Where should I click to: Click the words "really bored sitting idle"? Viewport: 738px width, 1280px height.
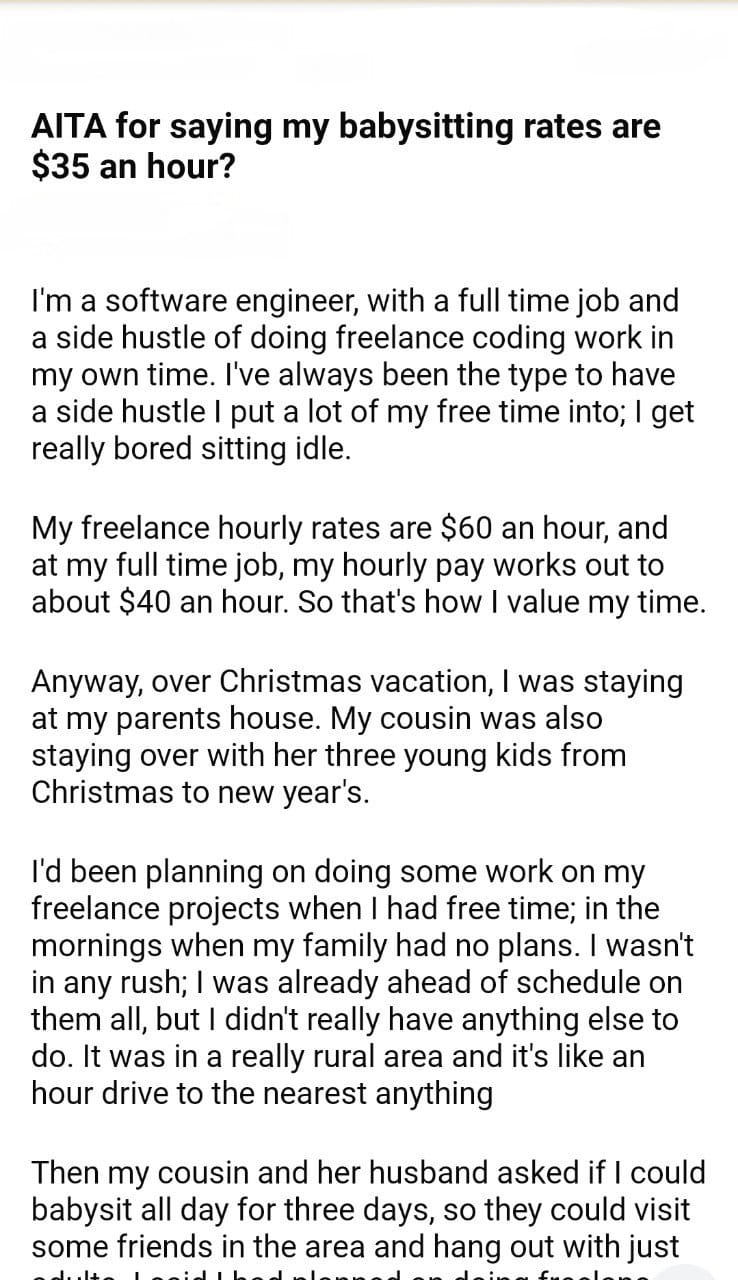(x=191, y=448)
